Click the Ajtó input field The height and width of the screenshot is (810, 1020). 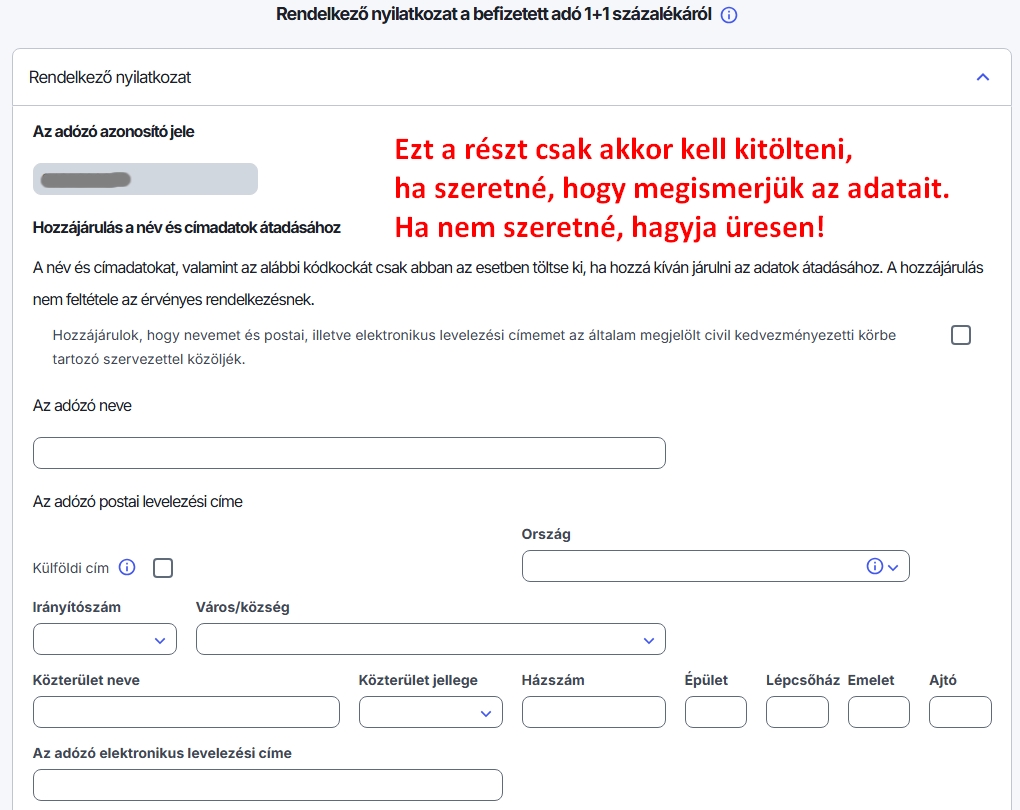(960, 712)
